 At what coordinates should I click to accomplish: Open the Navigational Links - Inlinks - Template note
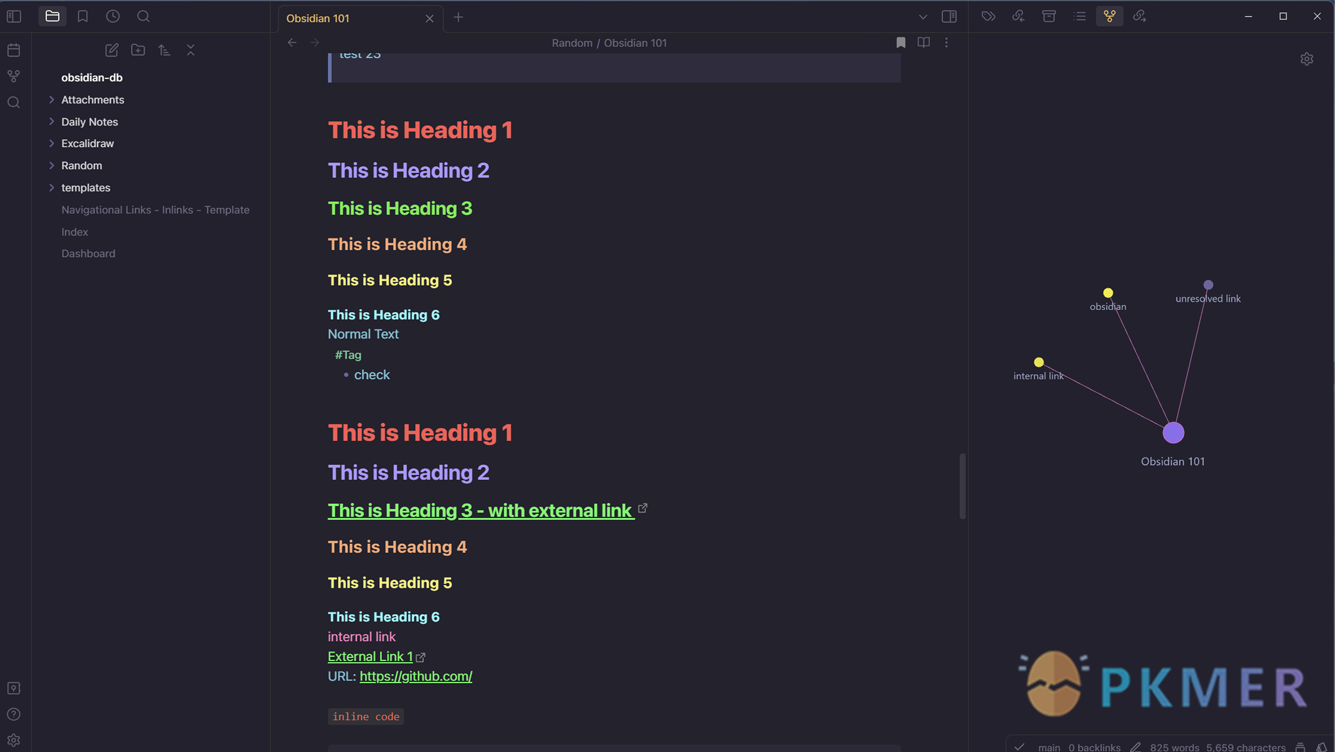tap(155, 210)
